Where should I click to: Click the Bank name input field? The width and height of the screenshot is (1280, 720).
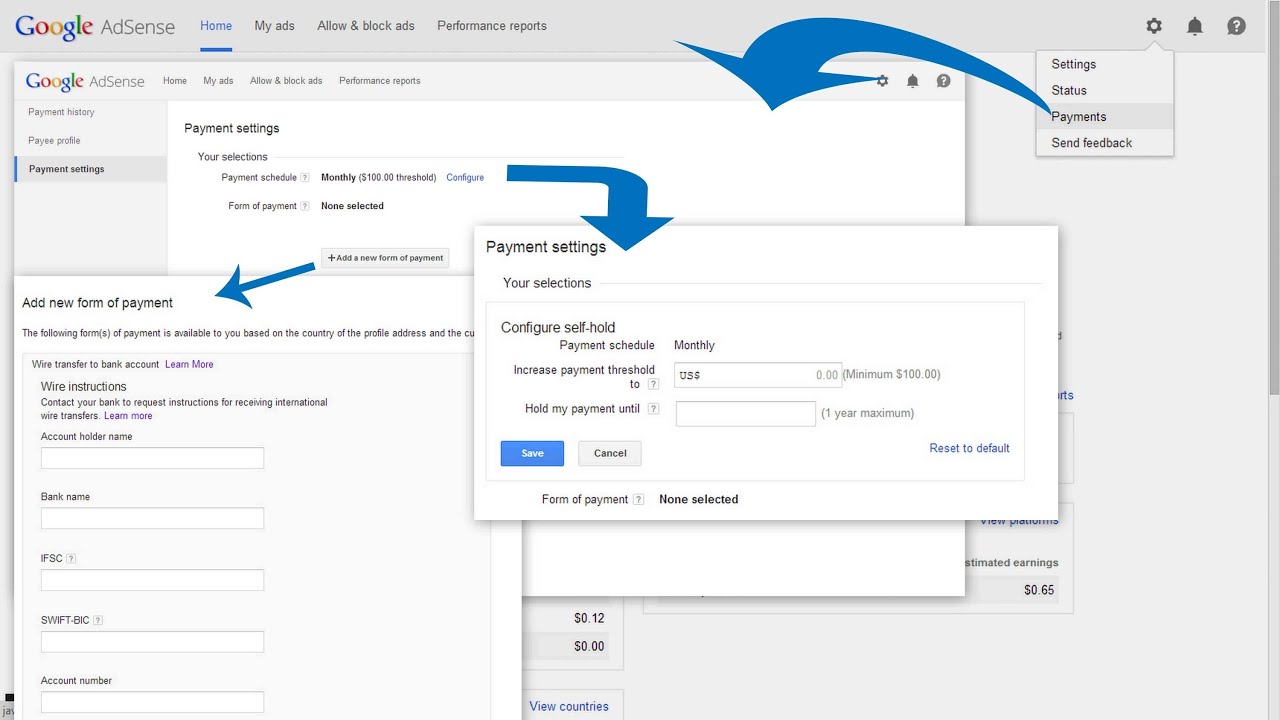click(x=152, y=518)
